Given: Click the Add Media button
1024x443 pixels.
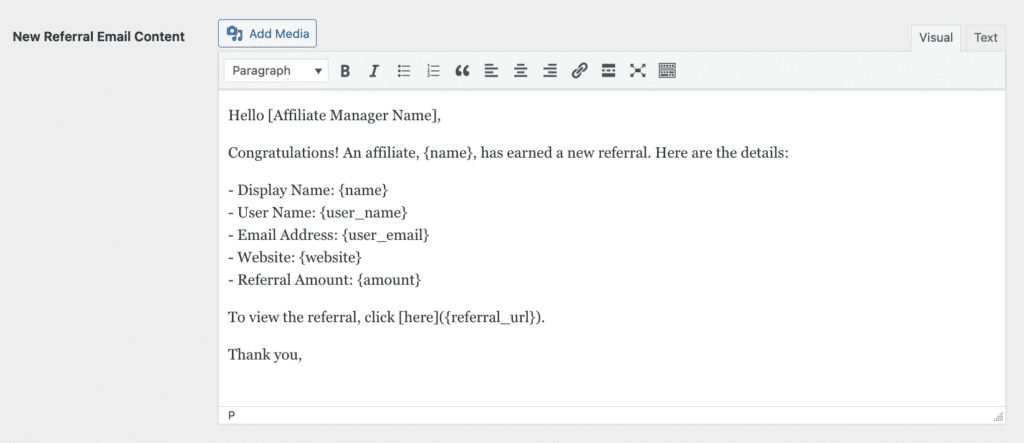Looking at the screenshot, I should coord(267,33).
